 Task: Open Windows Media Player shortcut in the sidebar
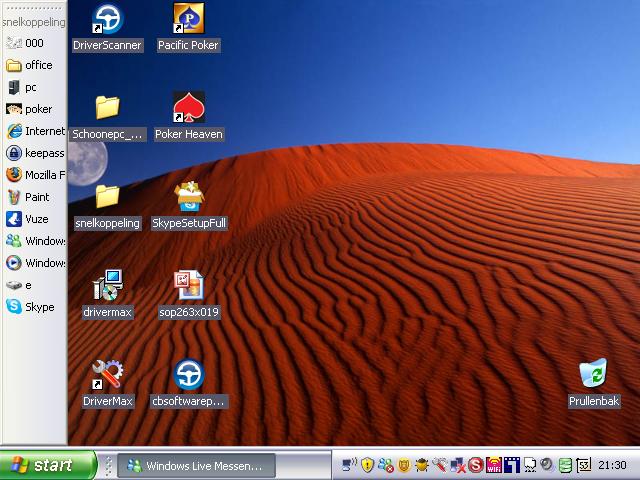click(34, 263)
